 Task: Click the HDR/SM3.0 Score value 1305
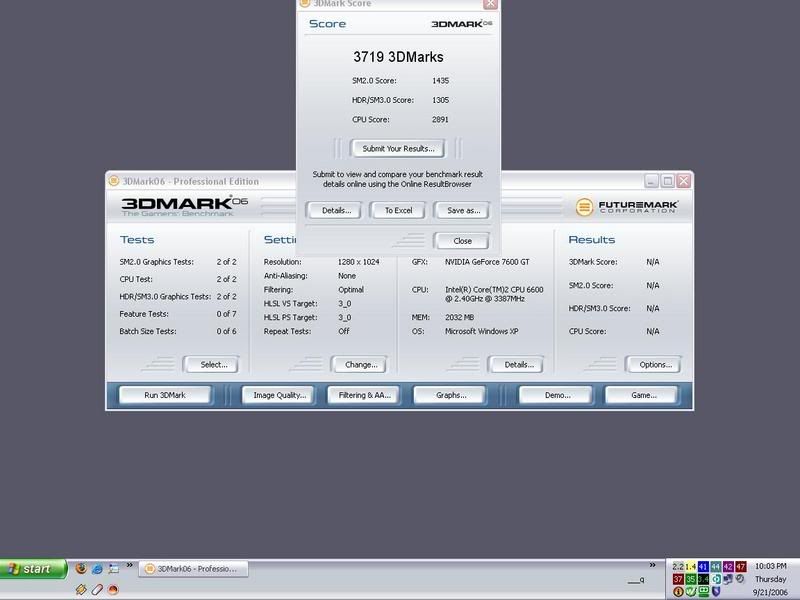(x=440, y=100)
